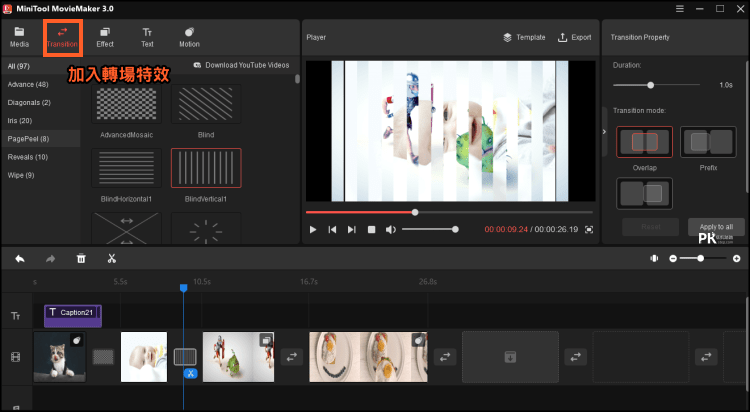Click the transition list scrollbar
This screenshot has width=750, height=412.
coord(297,78)
